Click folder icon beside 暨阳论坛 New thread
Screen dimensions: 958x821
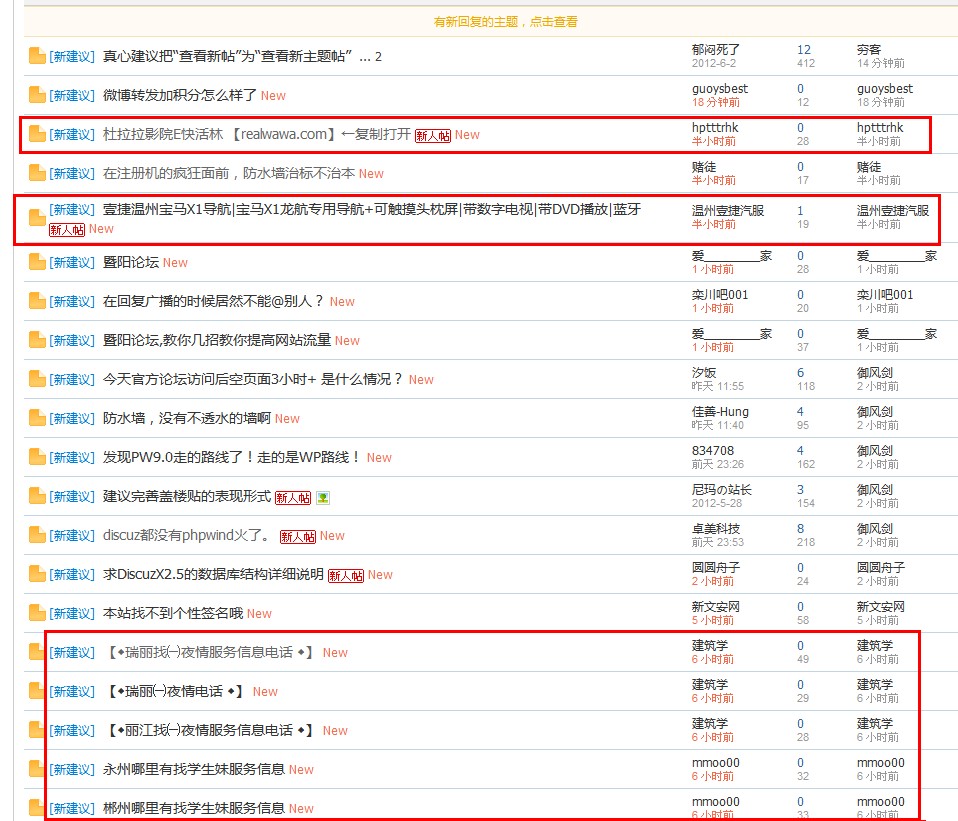pyautogui.click(x=37, y=262)
